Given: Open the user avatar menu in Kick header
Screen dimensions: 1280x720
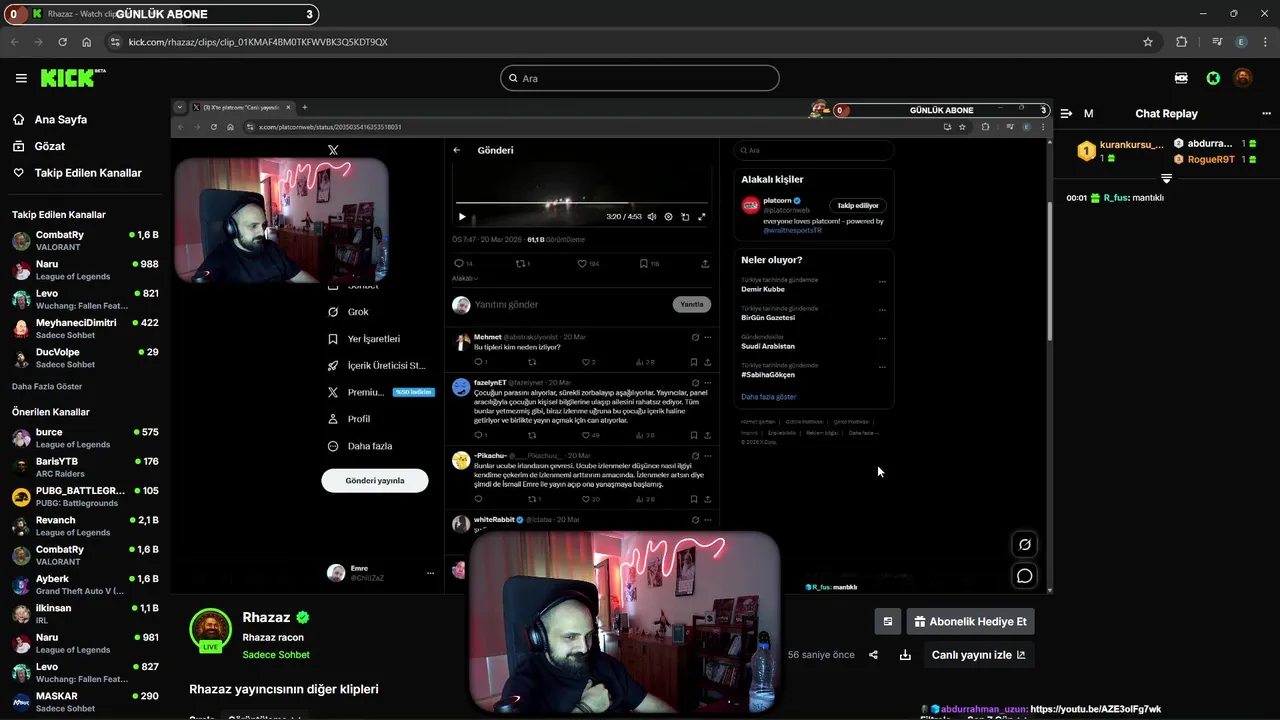Looking at the screenshot, I should point(1242,78).
